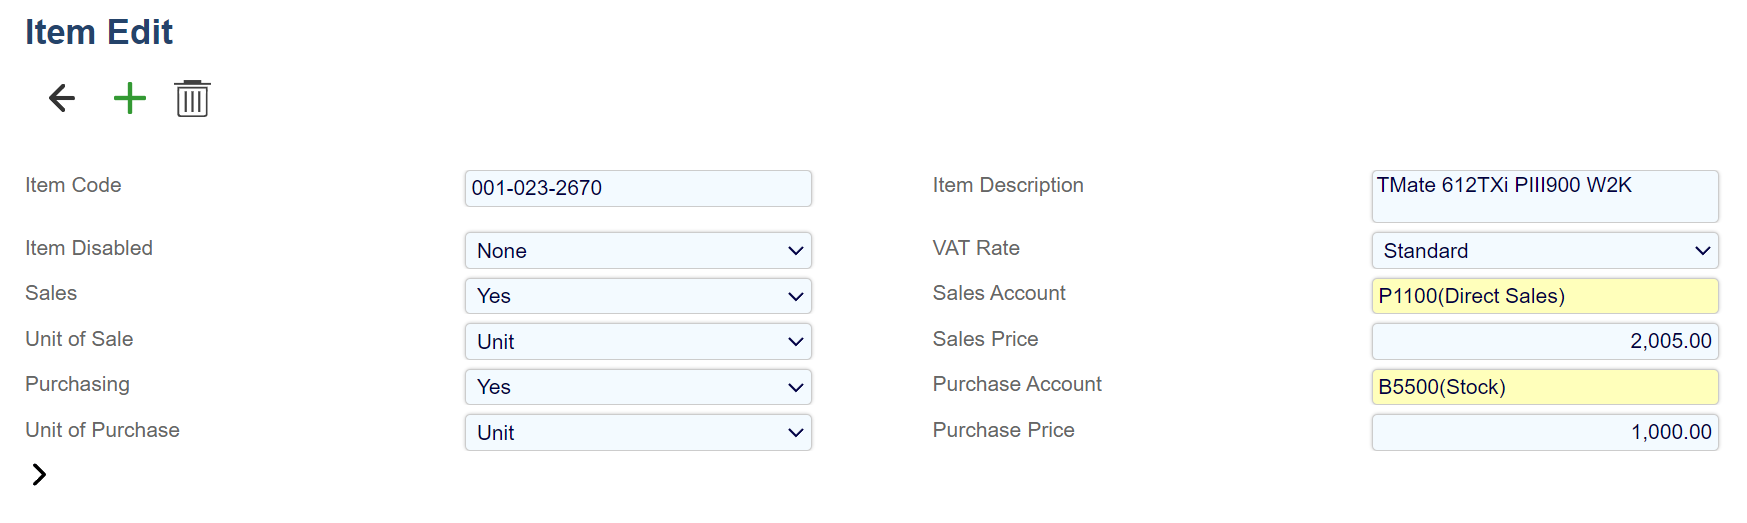Screen dimensions: 1747x523
Task: Click the Purchase Price field
Action: 1544,432
